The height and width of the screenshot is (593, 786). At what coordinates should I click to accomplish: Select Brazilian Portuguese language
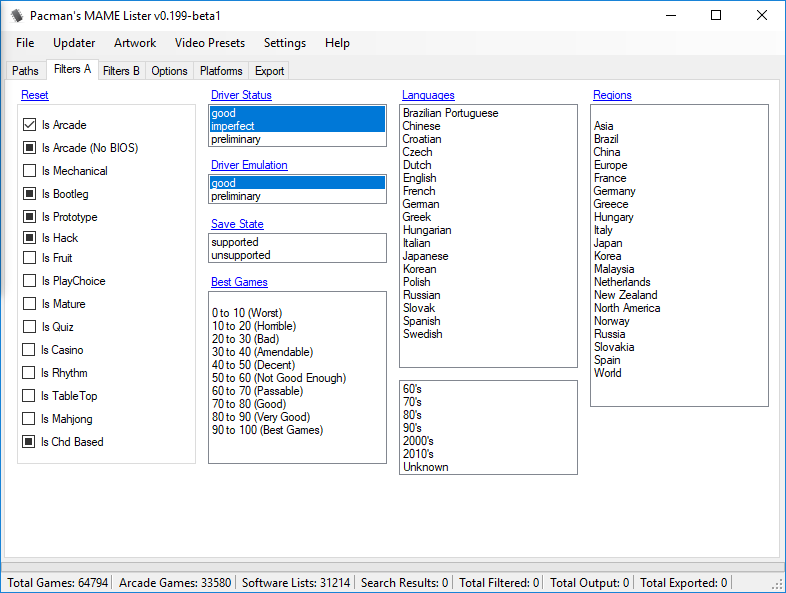(488, 113)
